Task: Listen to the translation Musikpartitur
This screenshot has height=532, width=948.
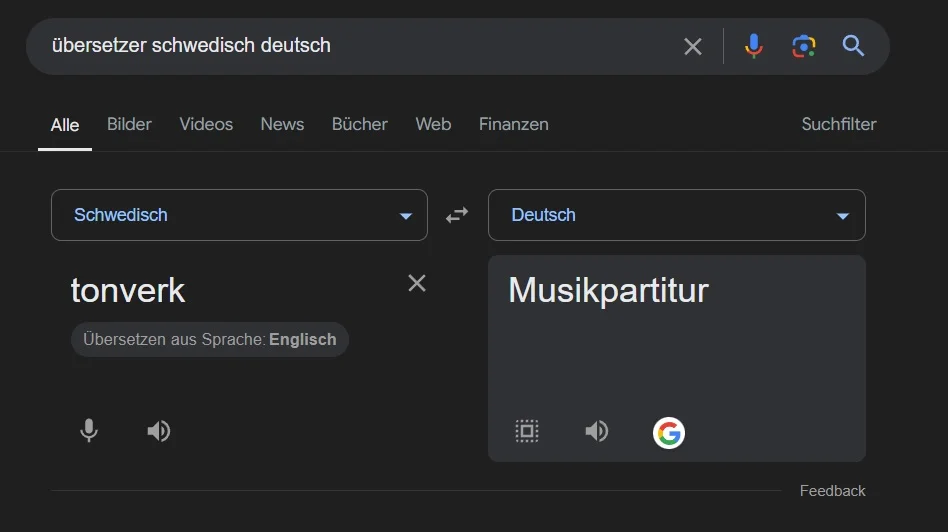Action: pyautogui.click(x=596, y=431)
